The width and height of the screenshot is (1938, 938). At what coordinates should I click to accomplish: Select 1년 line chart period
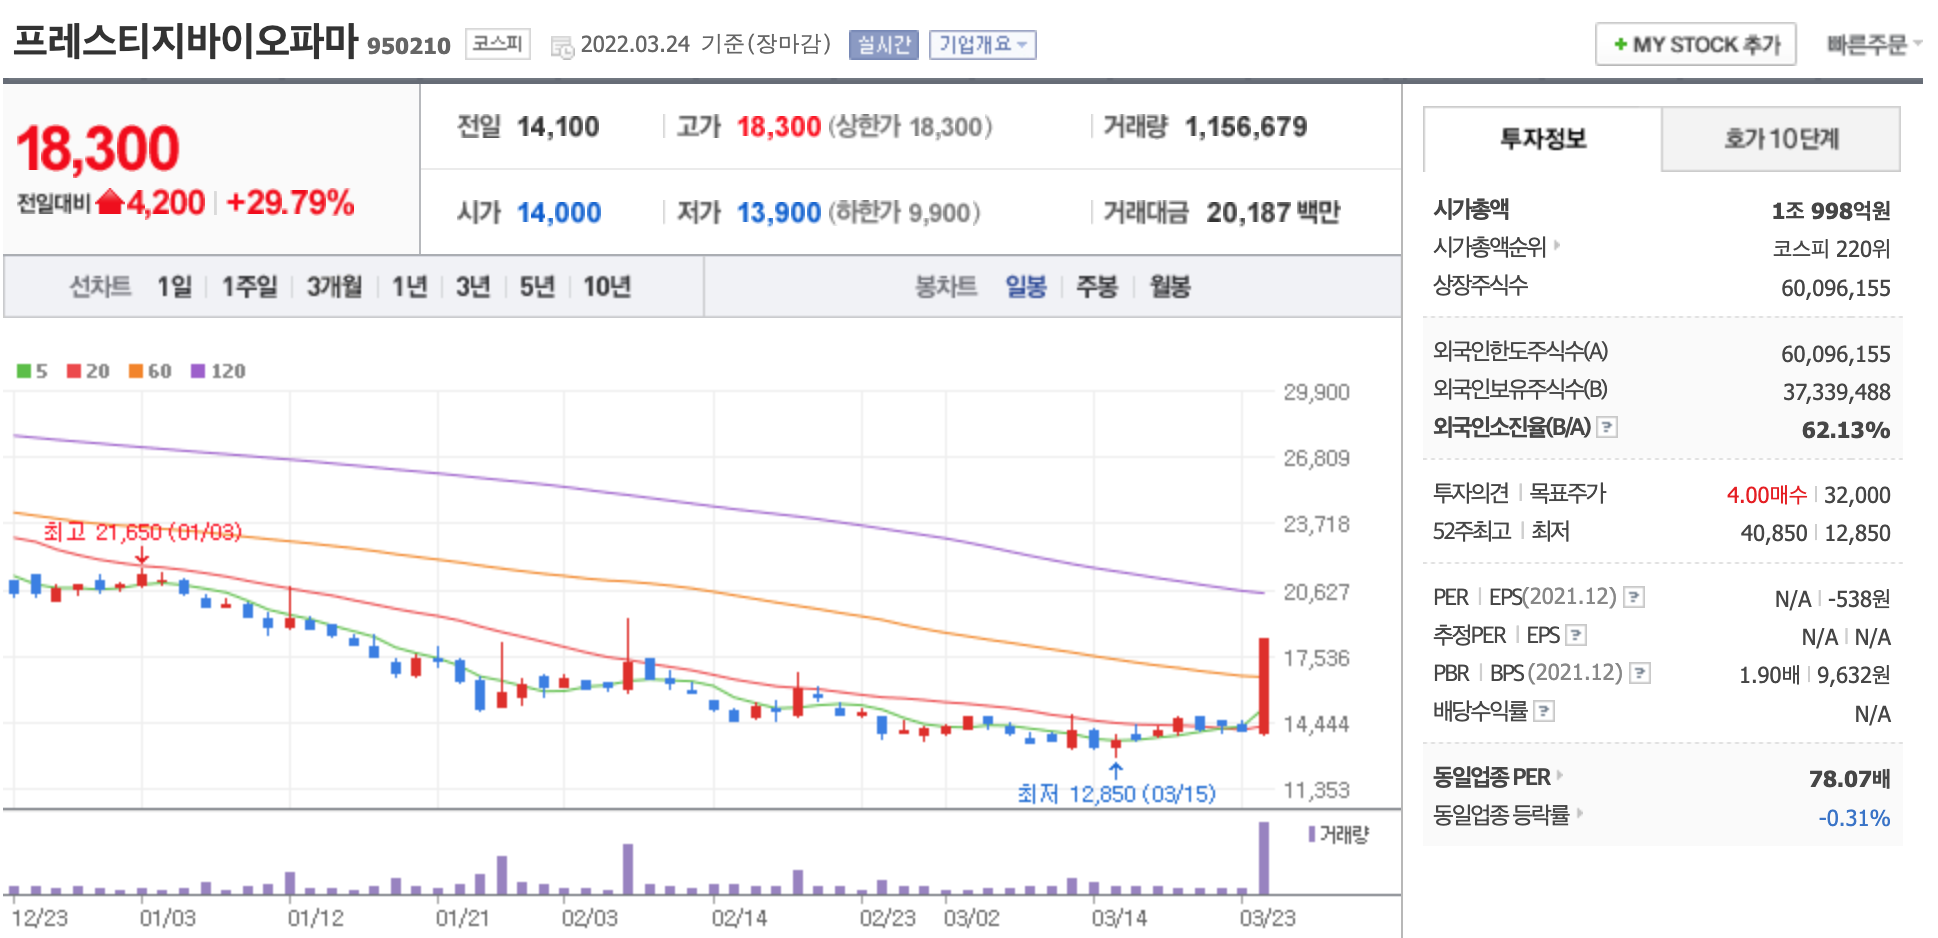pyautogui.click(x=409, y=287)
